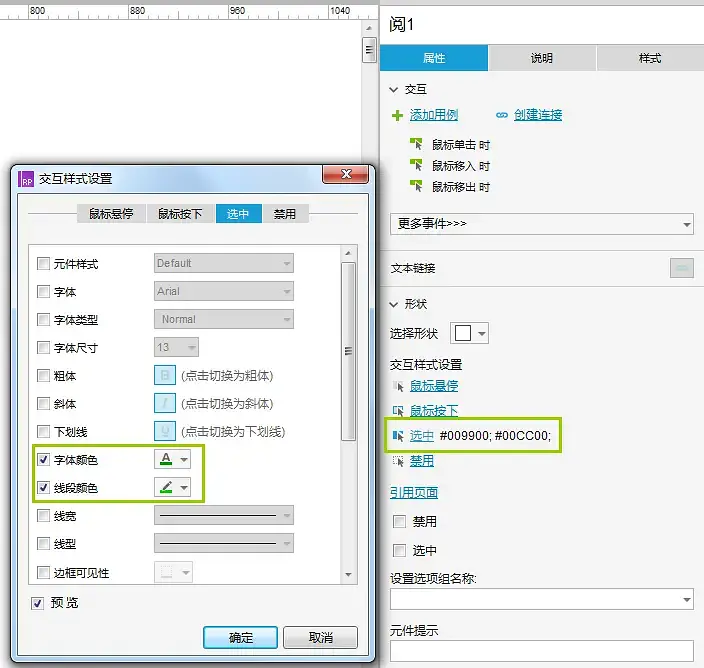Click the 文本链接 insert link icon button
Screen dimensions: 704x668
682,268
